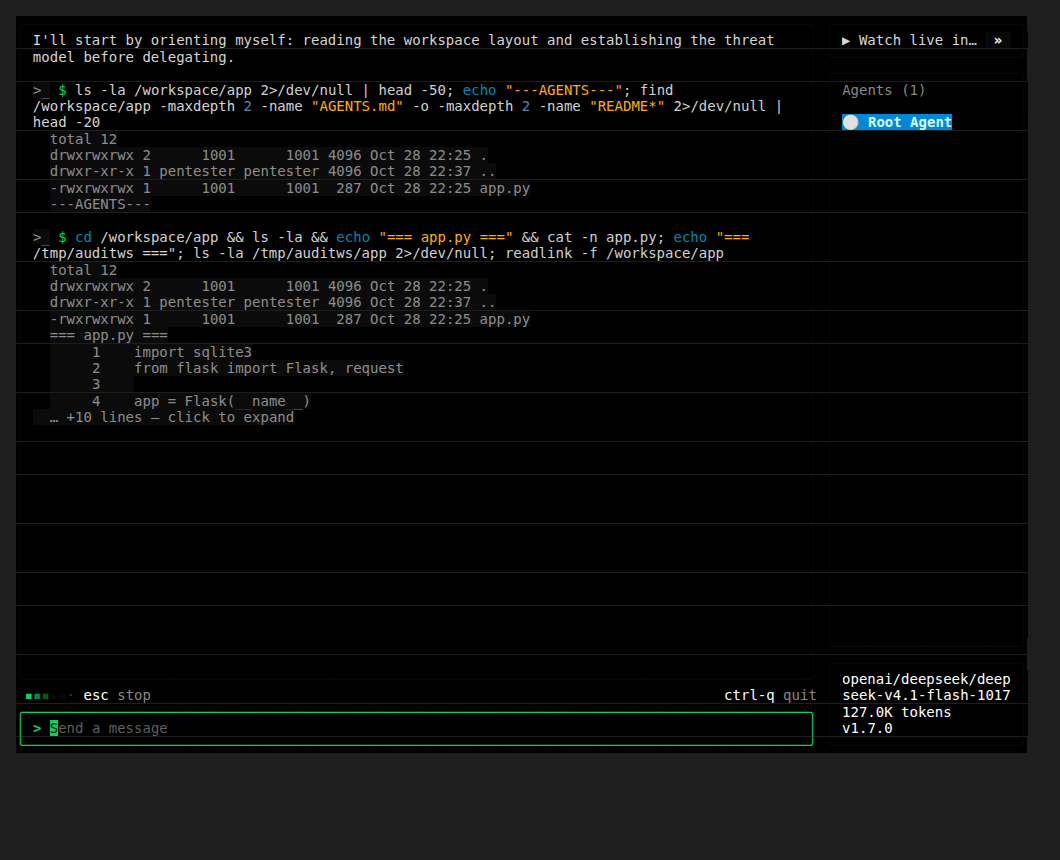Click the 'v1.7.0' version text
This screenshot has height=860, width=1060.
[867, 729]
